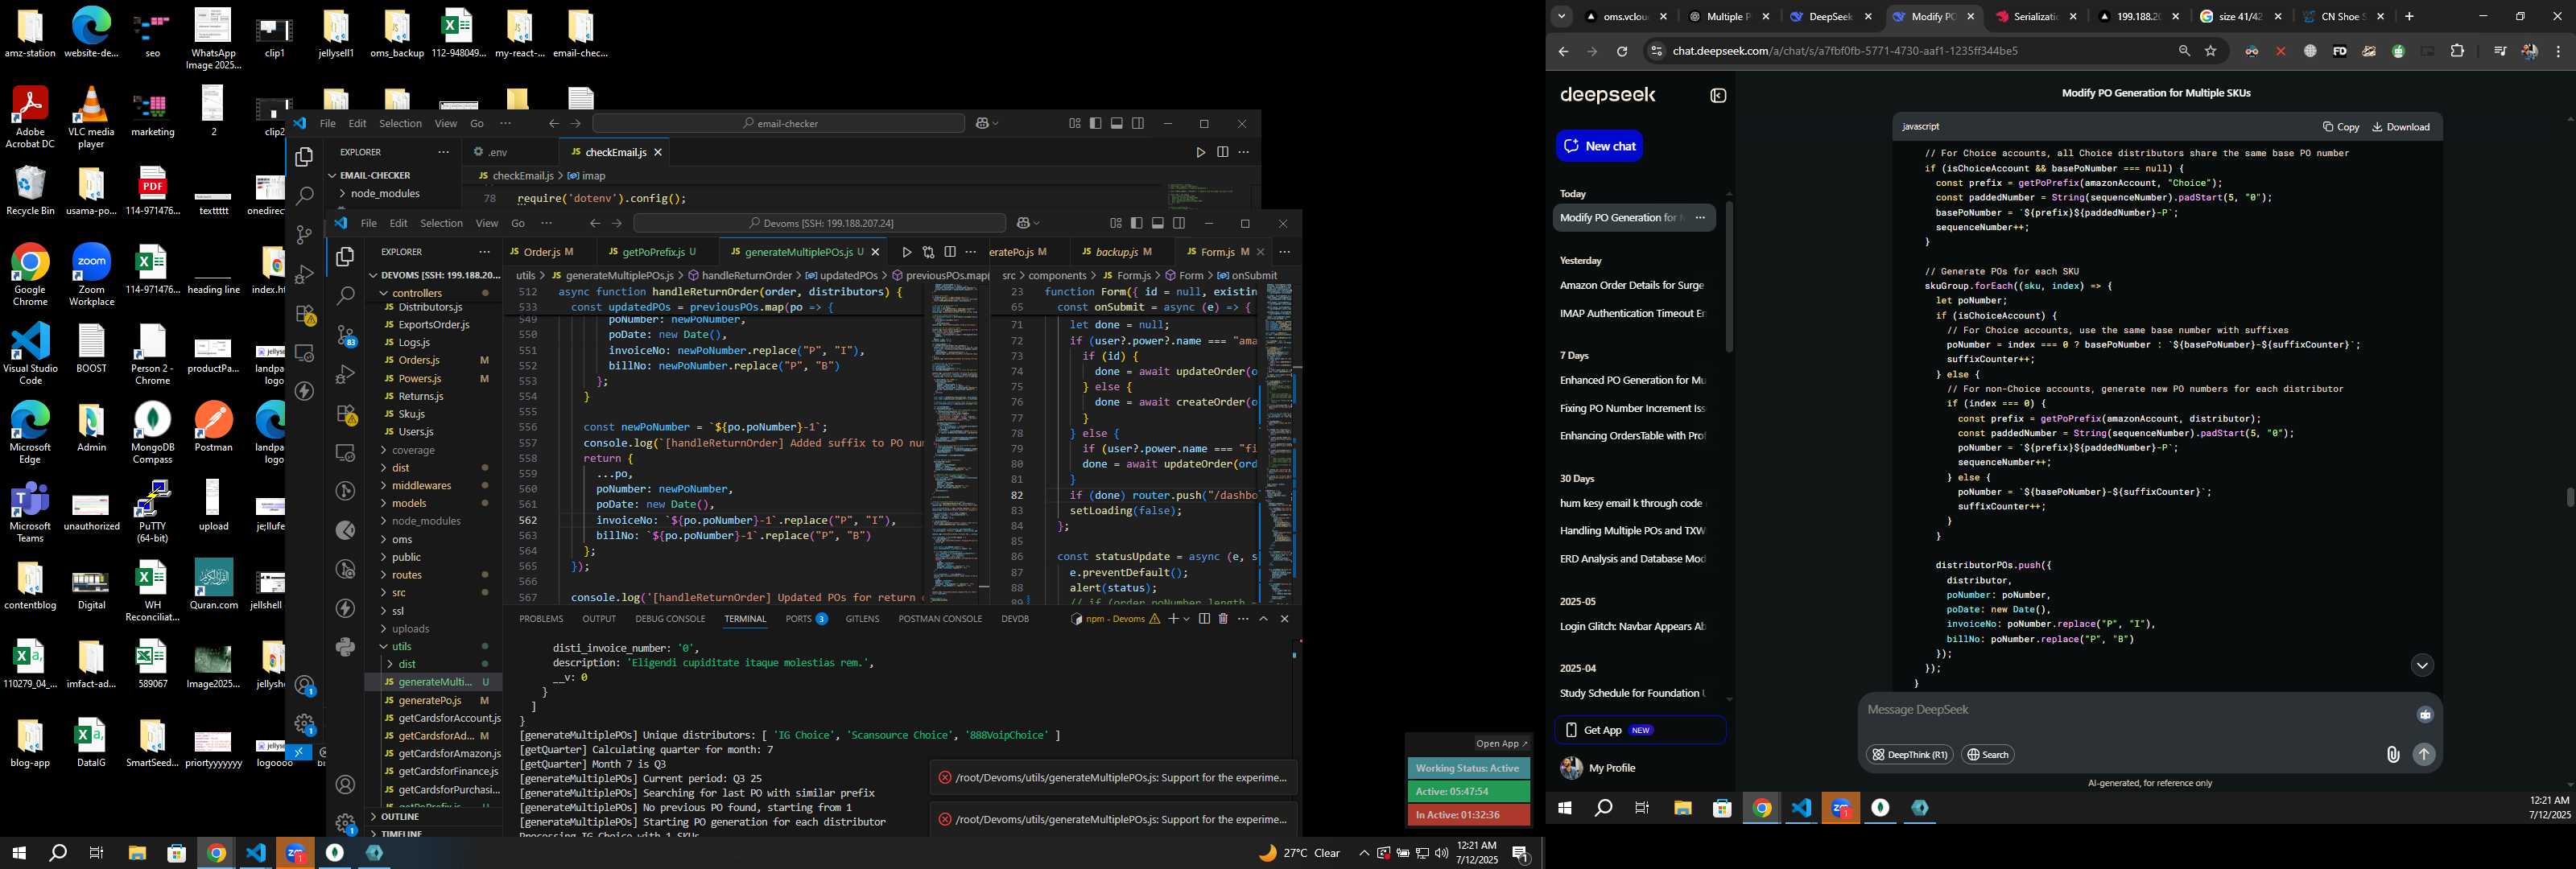
Task: Go back in Devoms editor navigation
Action: 595,223
